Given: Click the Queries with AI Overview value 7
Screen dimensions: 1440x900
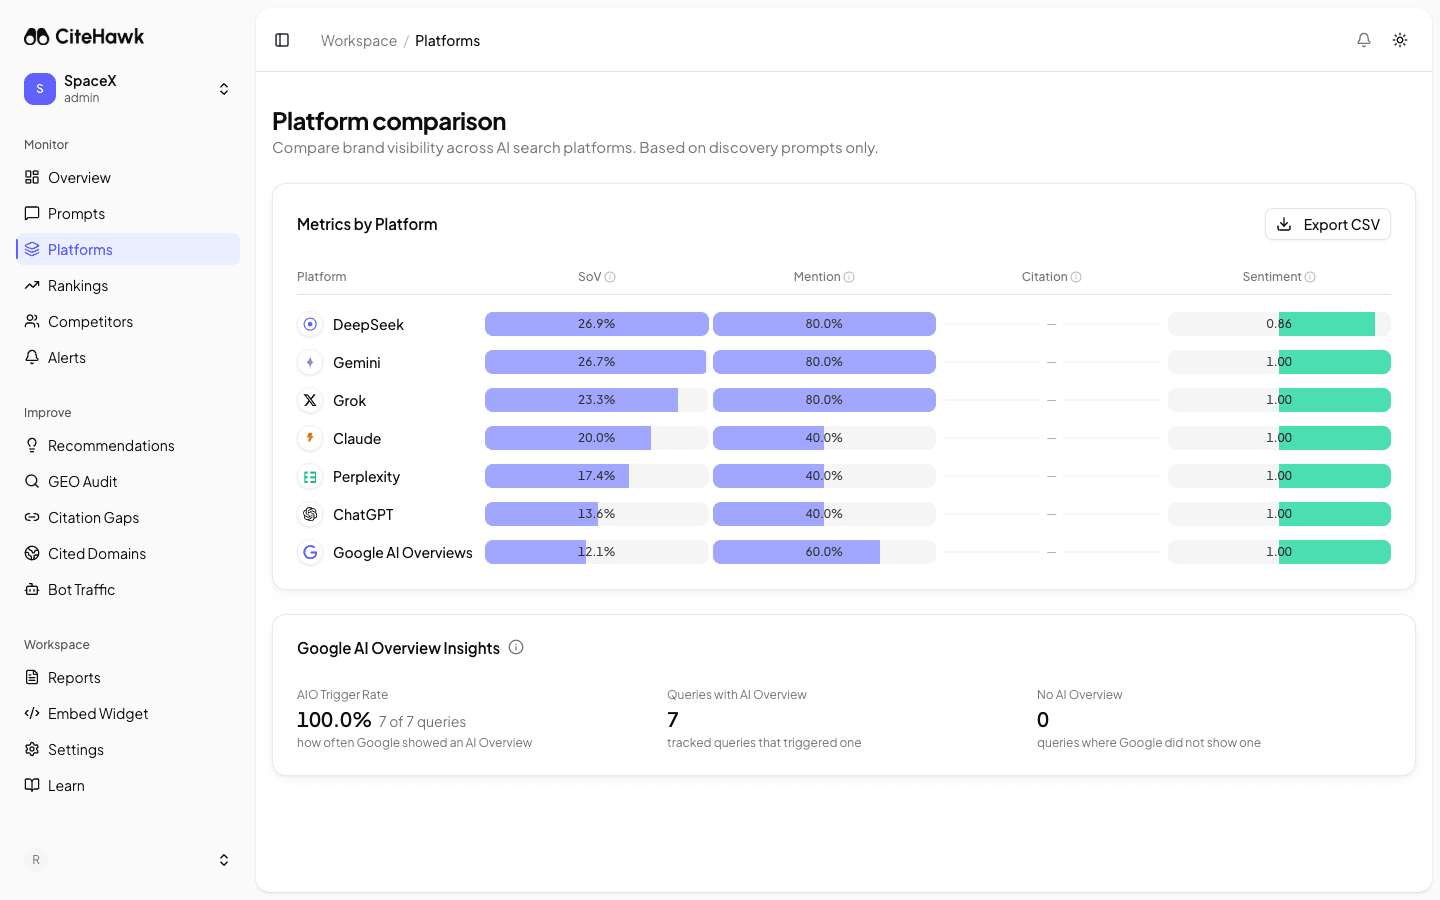Looking at the screenshot, I should [x=673, y=720].
